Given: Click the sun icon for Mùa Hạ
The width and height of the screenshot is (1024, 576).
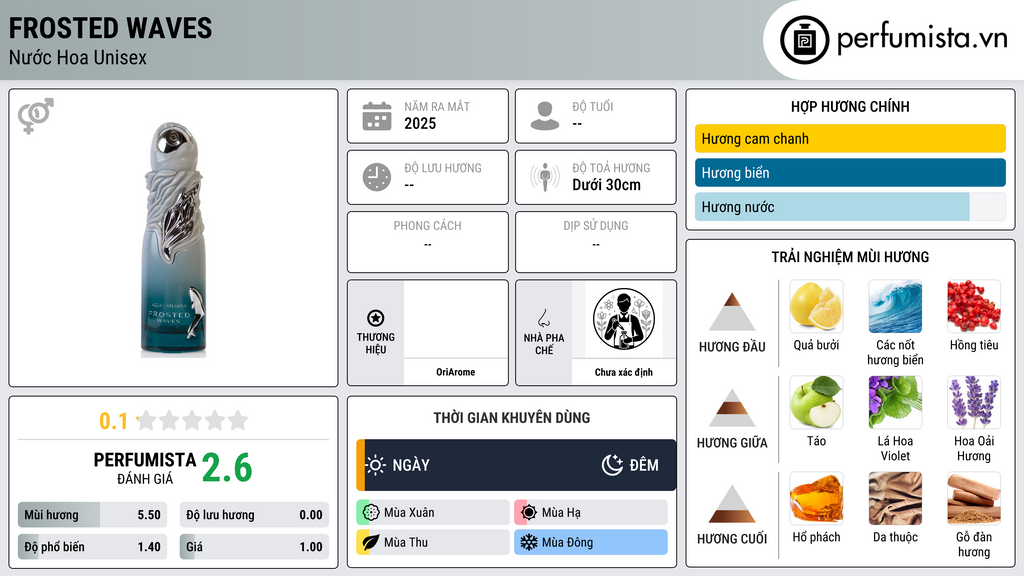Looking at the screenshot, I should (x=529, y=513).
